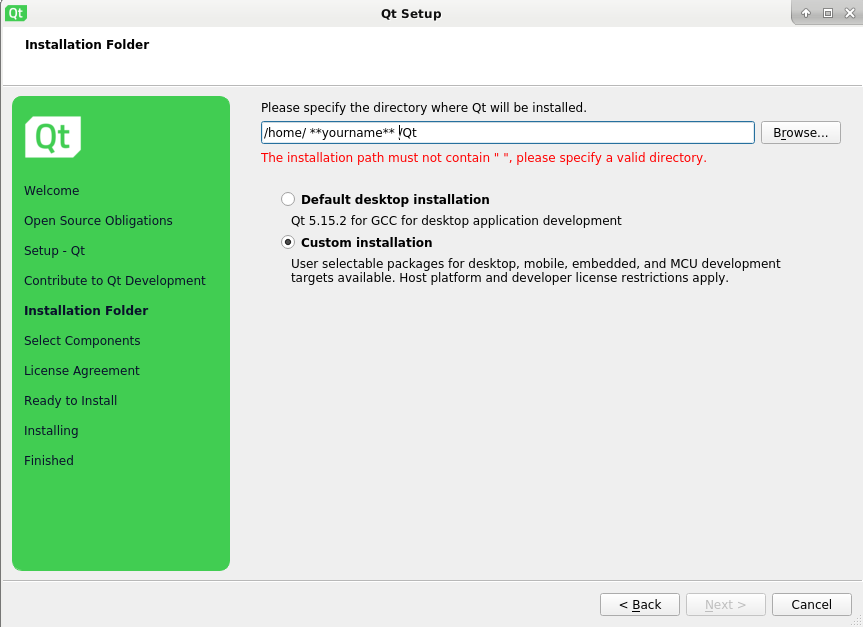The height and width of the screenshot is (627, 863).
Task: Click the window resize grip in the corner
Action: [x=856, y=620]
